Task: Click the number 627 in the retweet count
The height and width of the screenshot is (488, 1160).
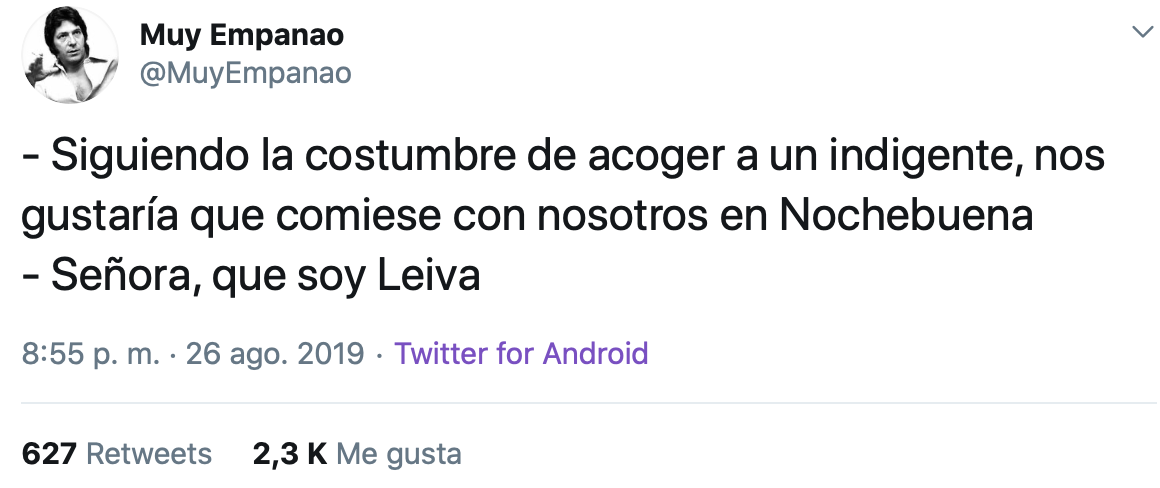Action: coord(49,453)
